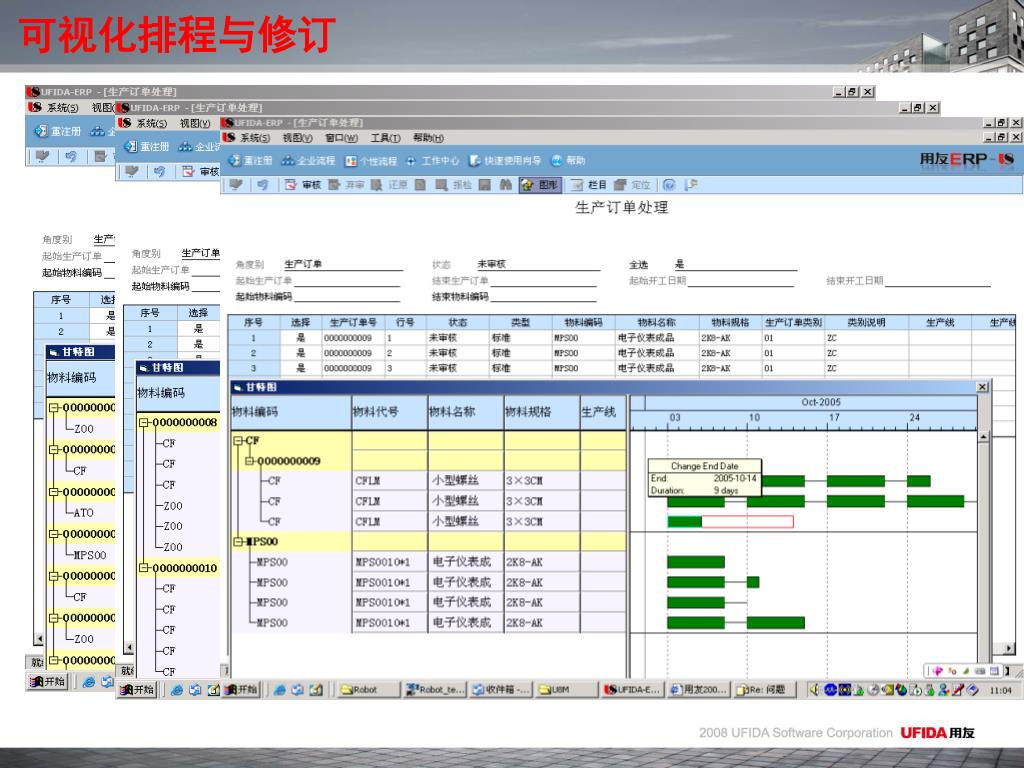Click the 状态 field showing 未审核
Image resolution: width=1024 pixels, height=768 pixels.
tap(538, 264)
